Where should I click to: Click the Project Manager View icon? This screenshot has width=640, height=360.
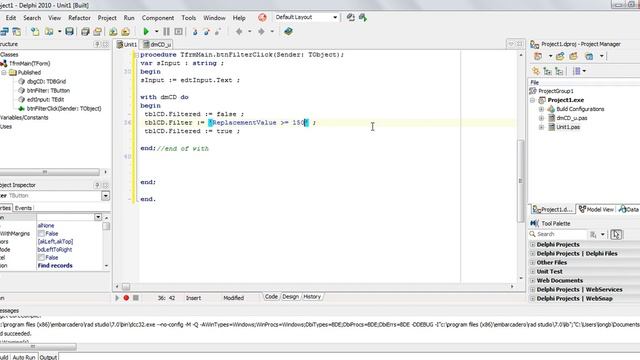[x=589, y=56]
